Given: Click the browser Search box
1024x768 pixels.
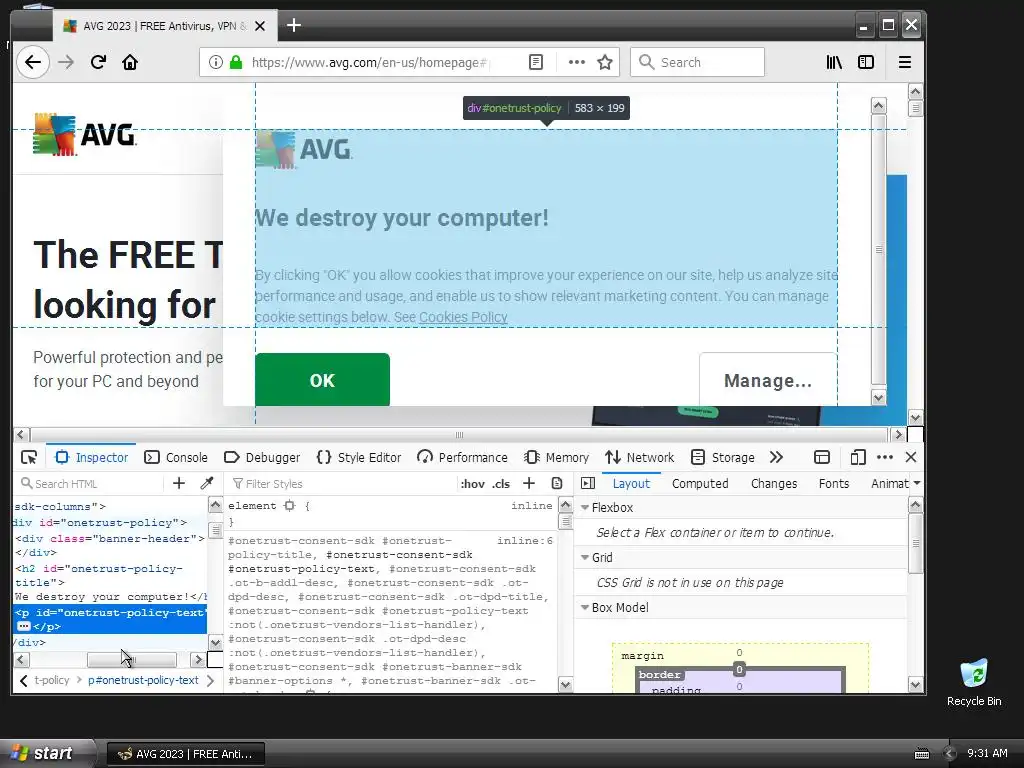Looking at the screenshot, I should (697, 62).
